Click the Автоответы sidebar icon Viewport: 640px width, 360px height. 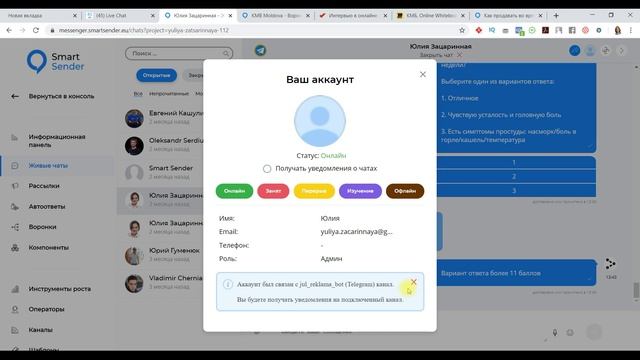pos(15,207)
